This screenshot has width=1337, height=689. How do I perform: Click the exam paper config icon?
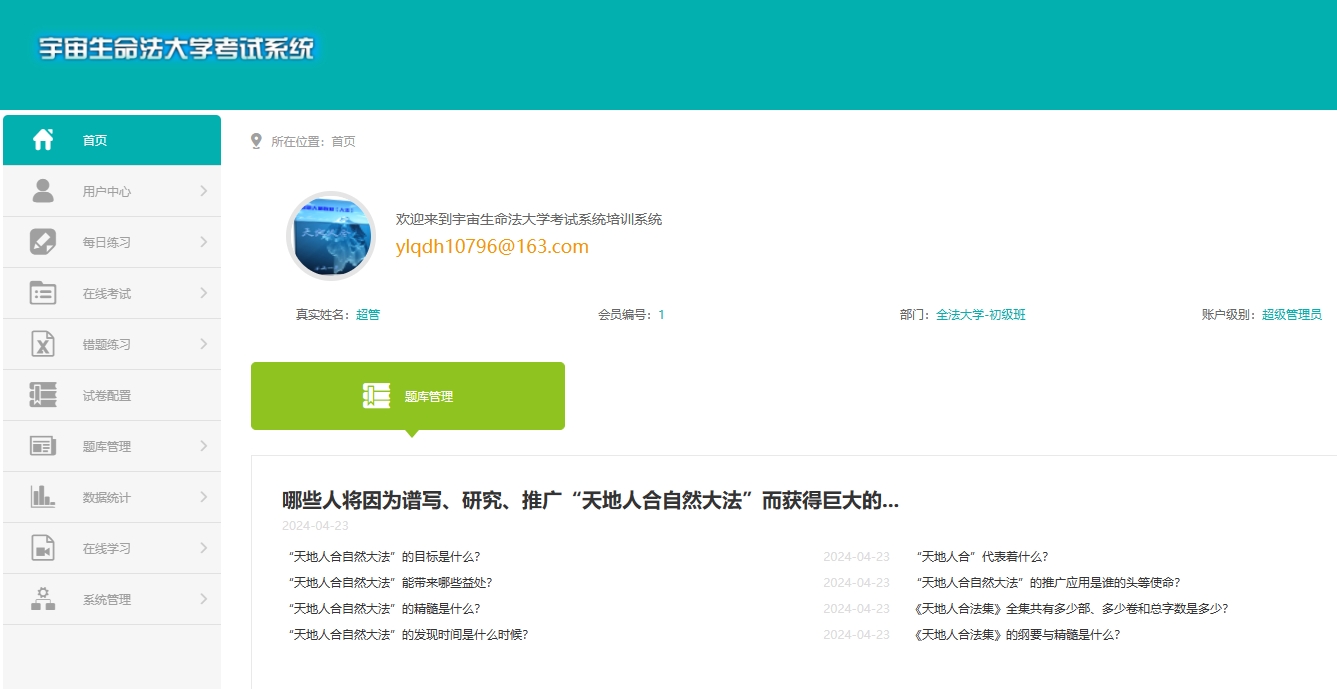43,395
